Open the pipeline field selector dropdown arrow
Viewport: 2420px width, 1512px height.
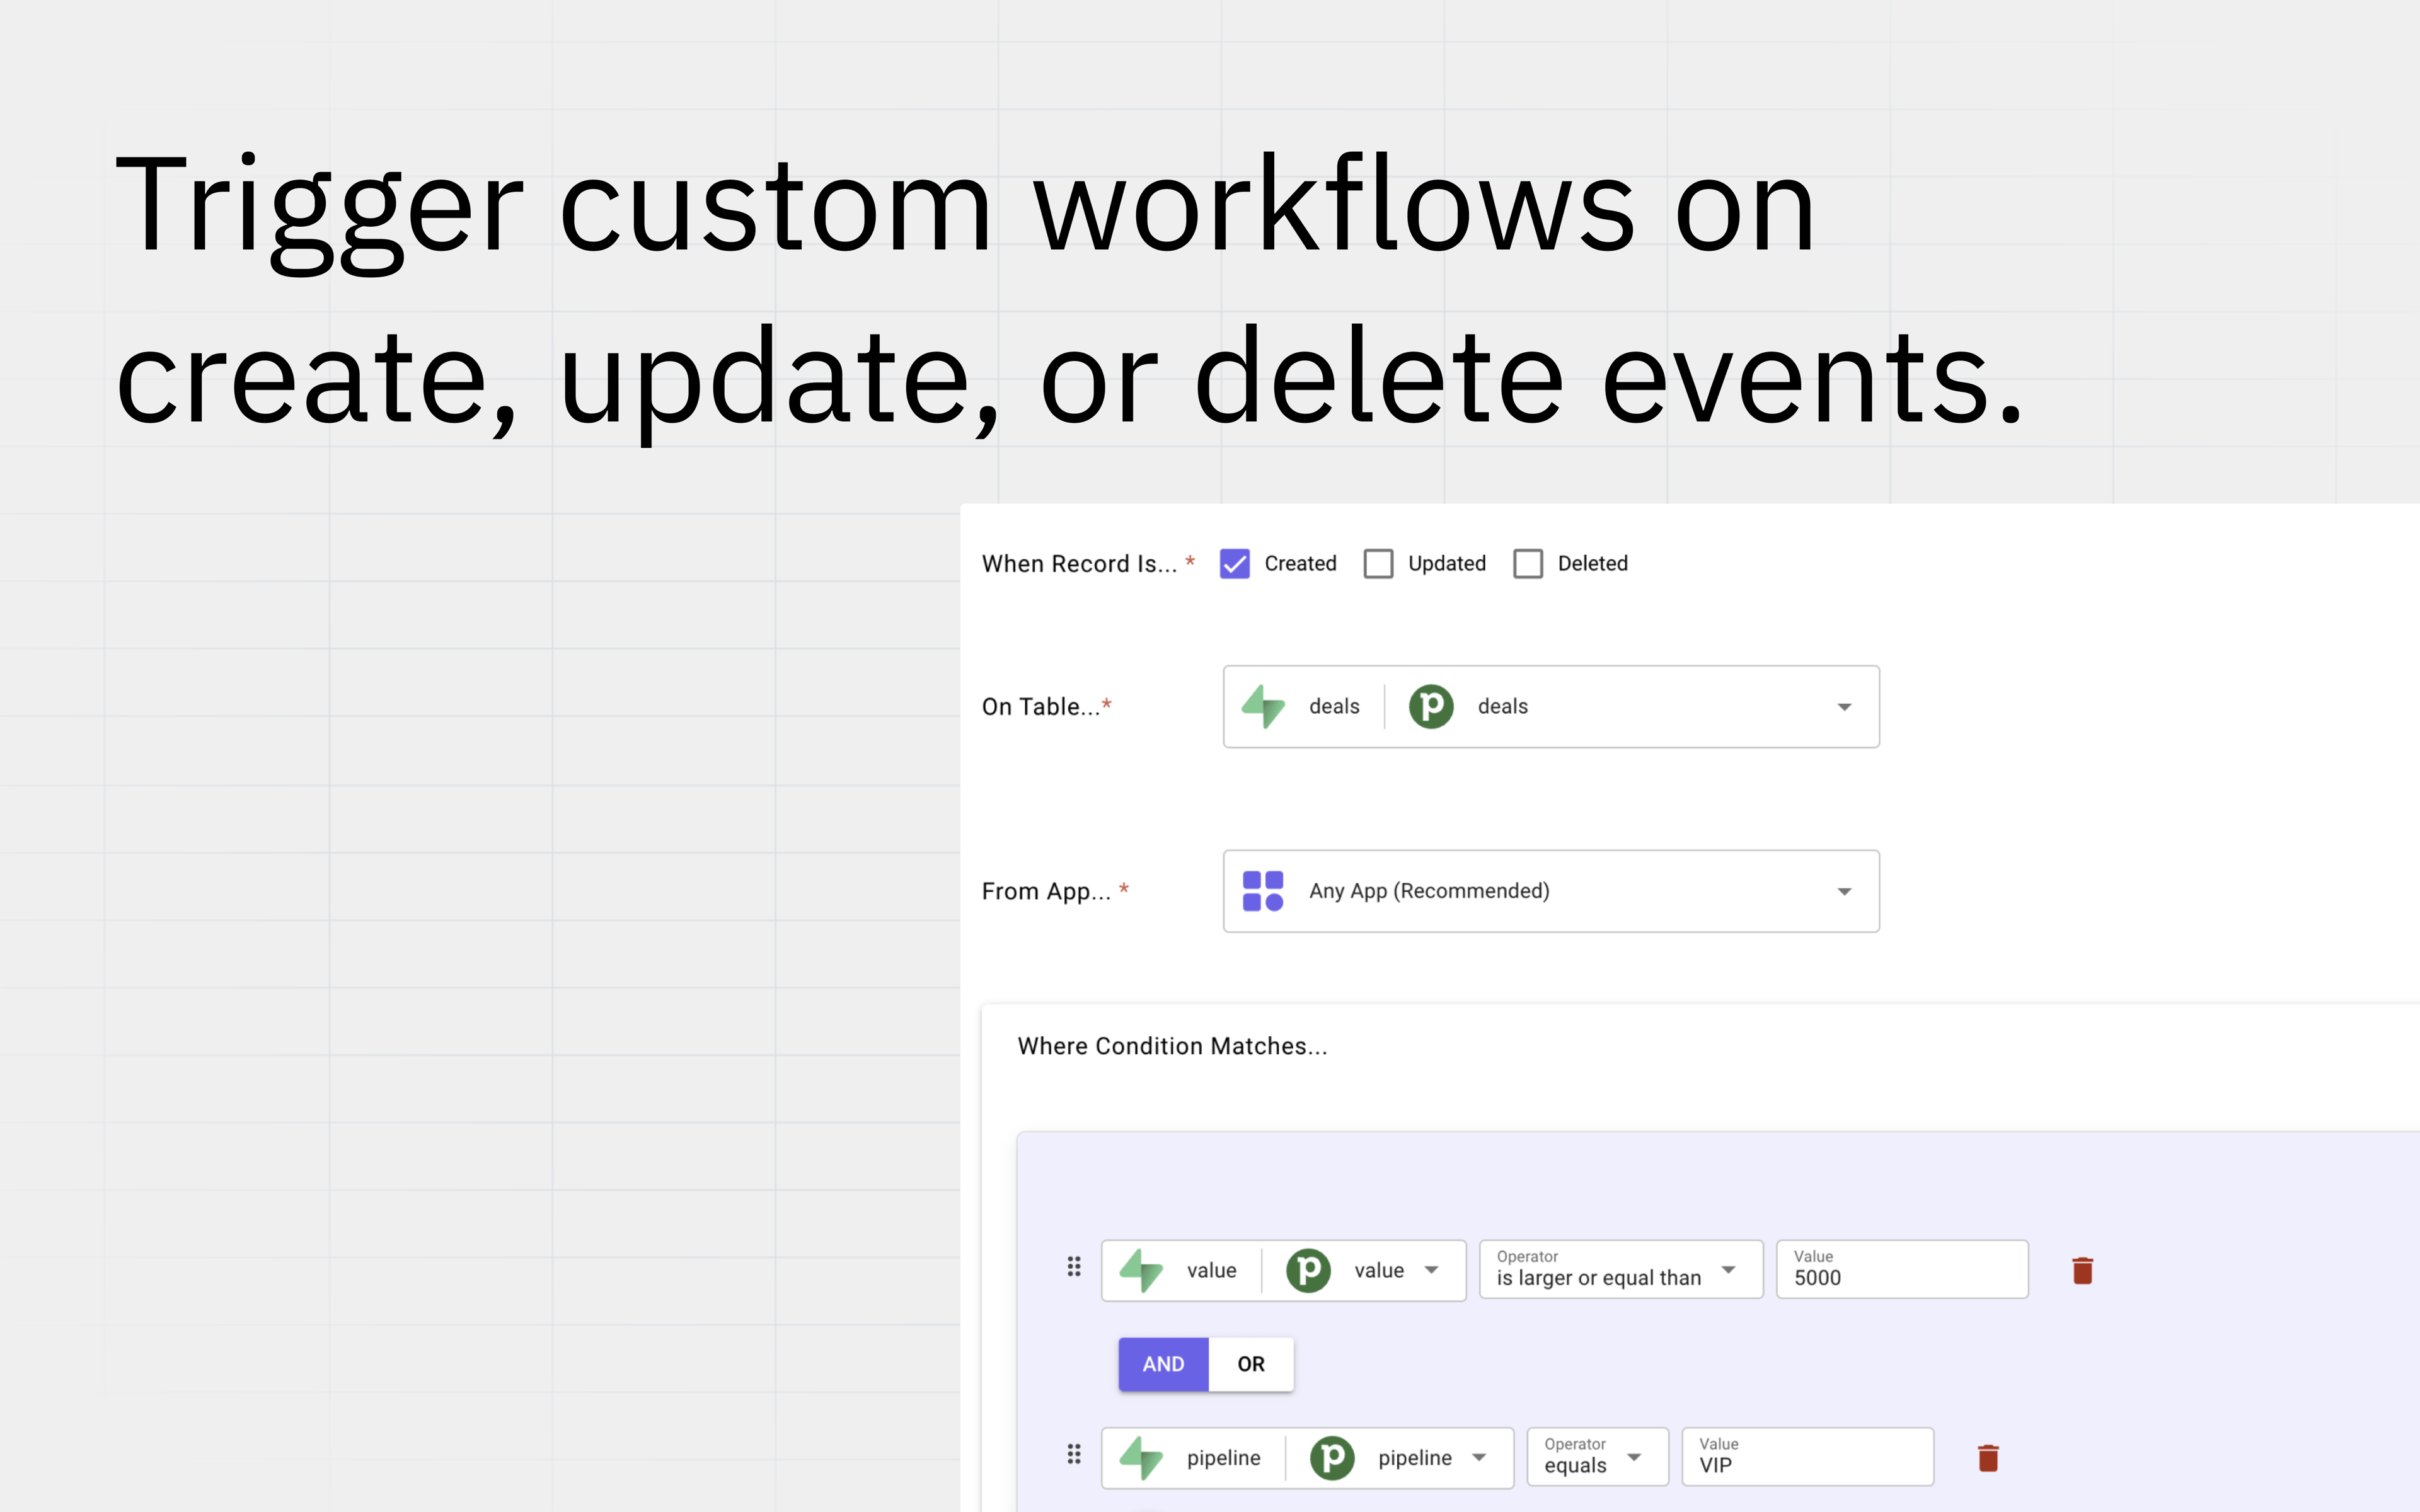click(x=1479, y=1458)
